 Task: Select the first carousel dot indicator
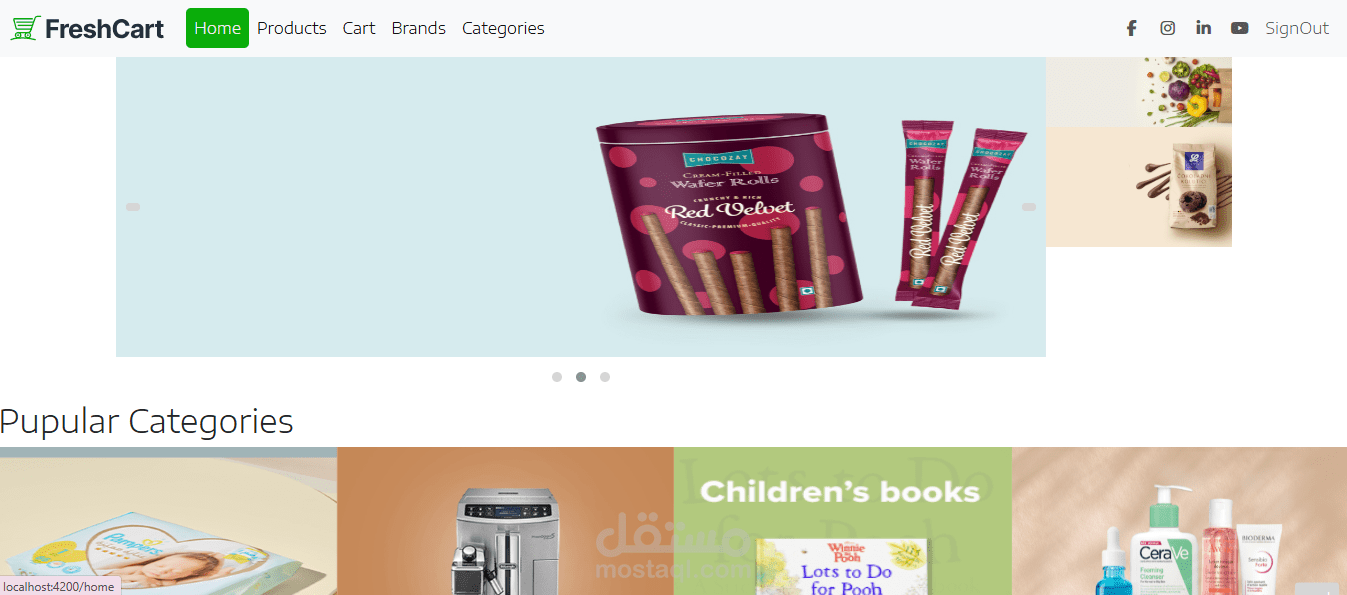pos(557,377)
